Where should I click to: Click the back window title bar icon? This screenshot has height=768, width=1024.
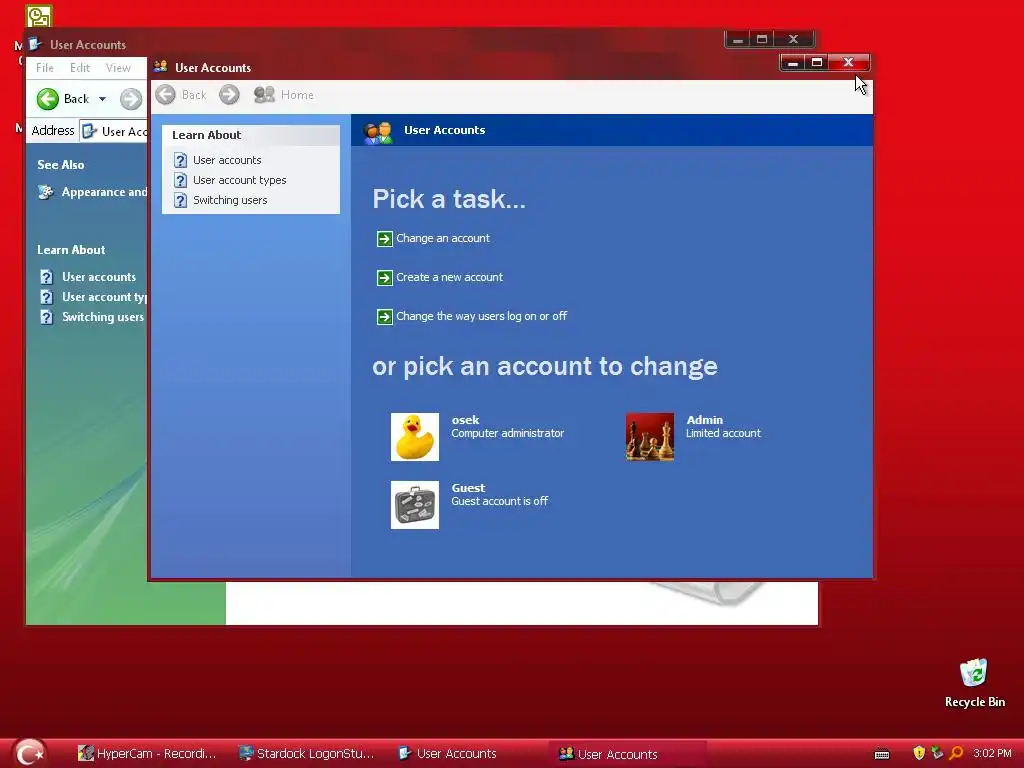coord(35,44)
